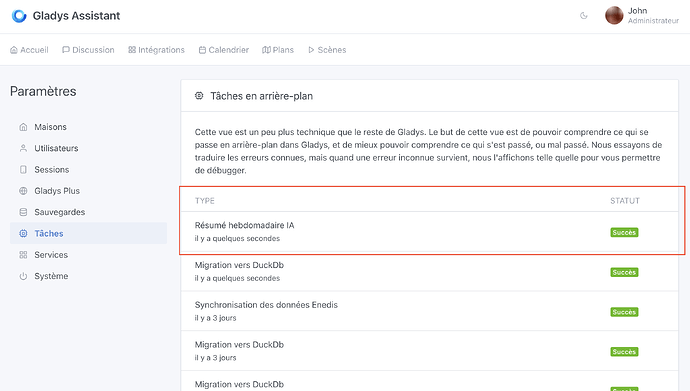Open Utilisateurs settings

88,148
